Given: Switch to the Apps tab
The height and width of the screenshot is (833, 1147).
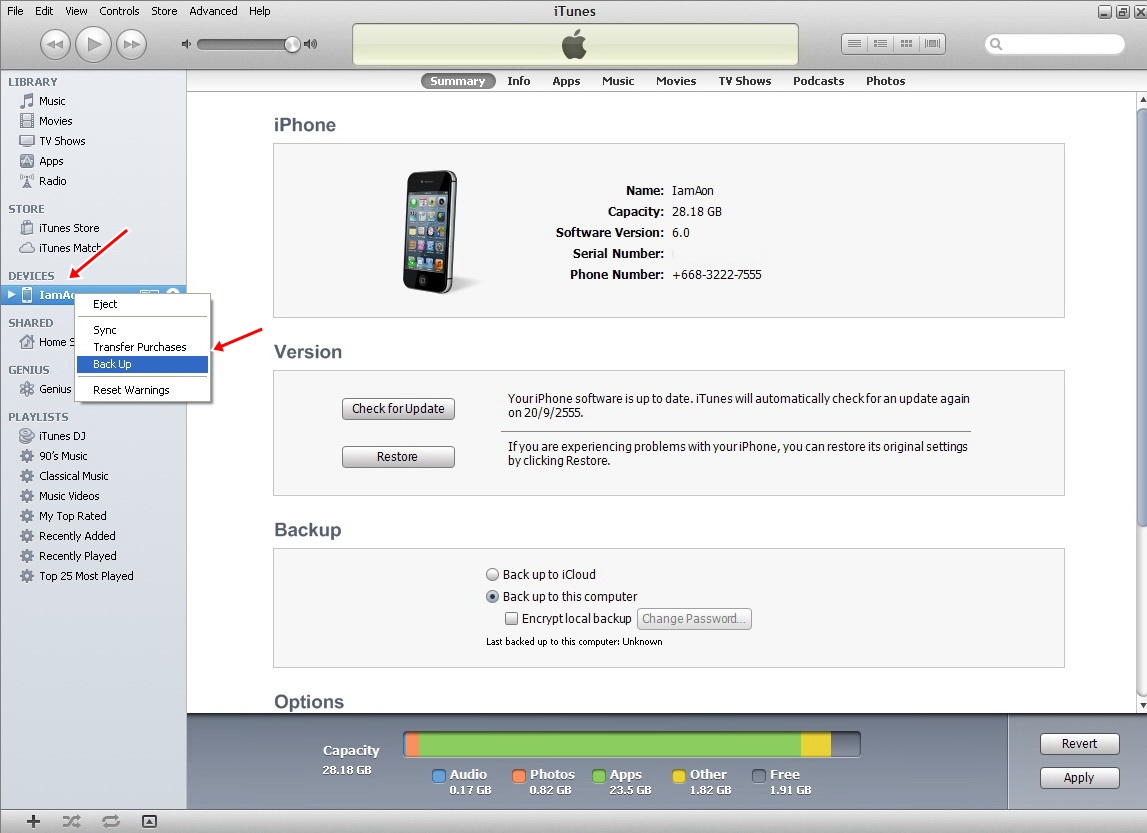Looking at the screenshot, I should [x=566, y=81].
